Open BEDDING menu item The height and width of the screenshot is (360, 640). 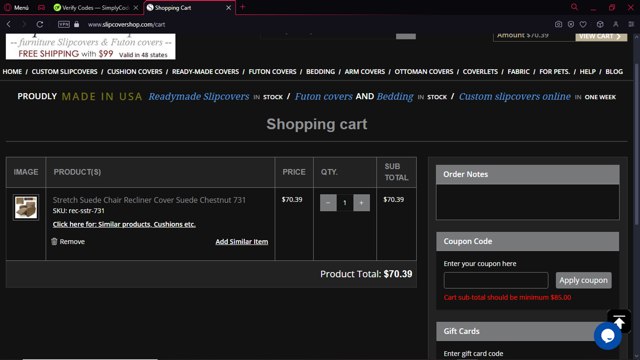point(320,71)
